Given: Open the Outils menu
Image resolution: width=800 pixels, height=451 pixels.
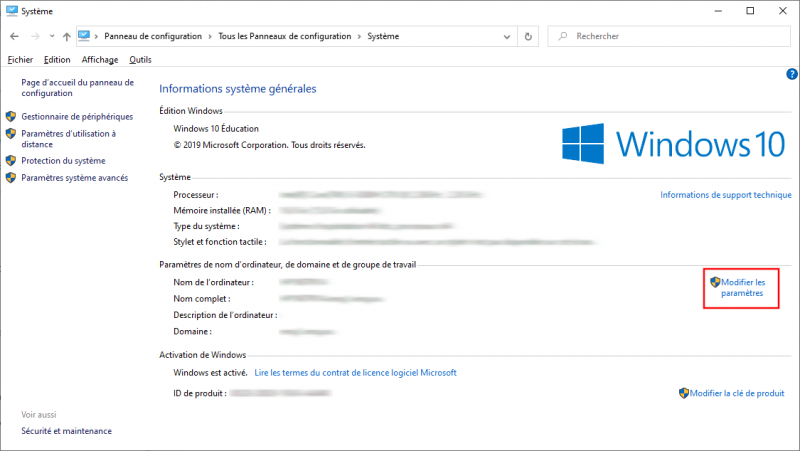Looking at the screenshot, I should pyautogui.click(x=140, y=60).
